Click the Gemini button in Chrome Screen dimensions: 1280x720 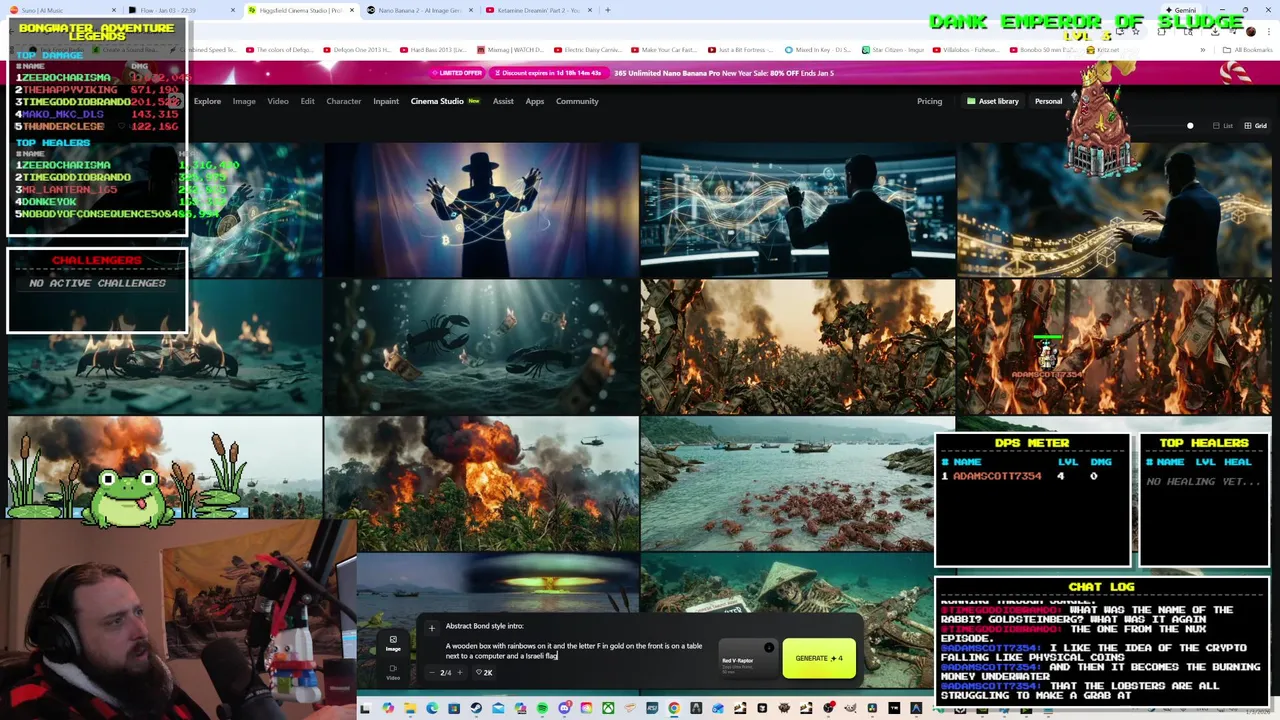[1181, 10]
